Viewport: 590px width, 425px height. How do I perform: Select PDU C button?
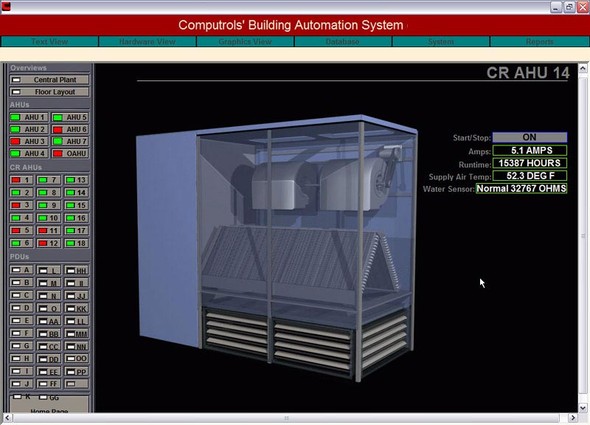(x=21, y=295)
